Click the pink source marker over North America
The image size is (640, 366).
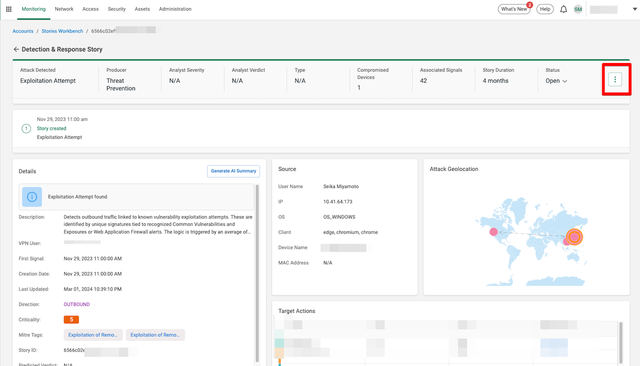(493, 232)
